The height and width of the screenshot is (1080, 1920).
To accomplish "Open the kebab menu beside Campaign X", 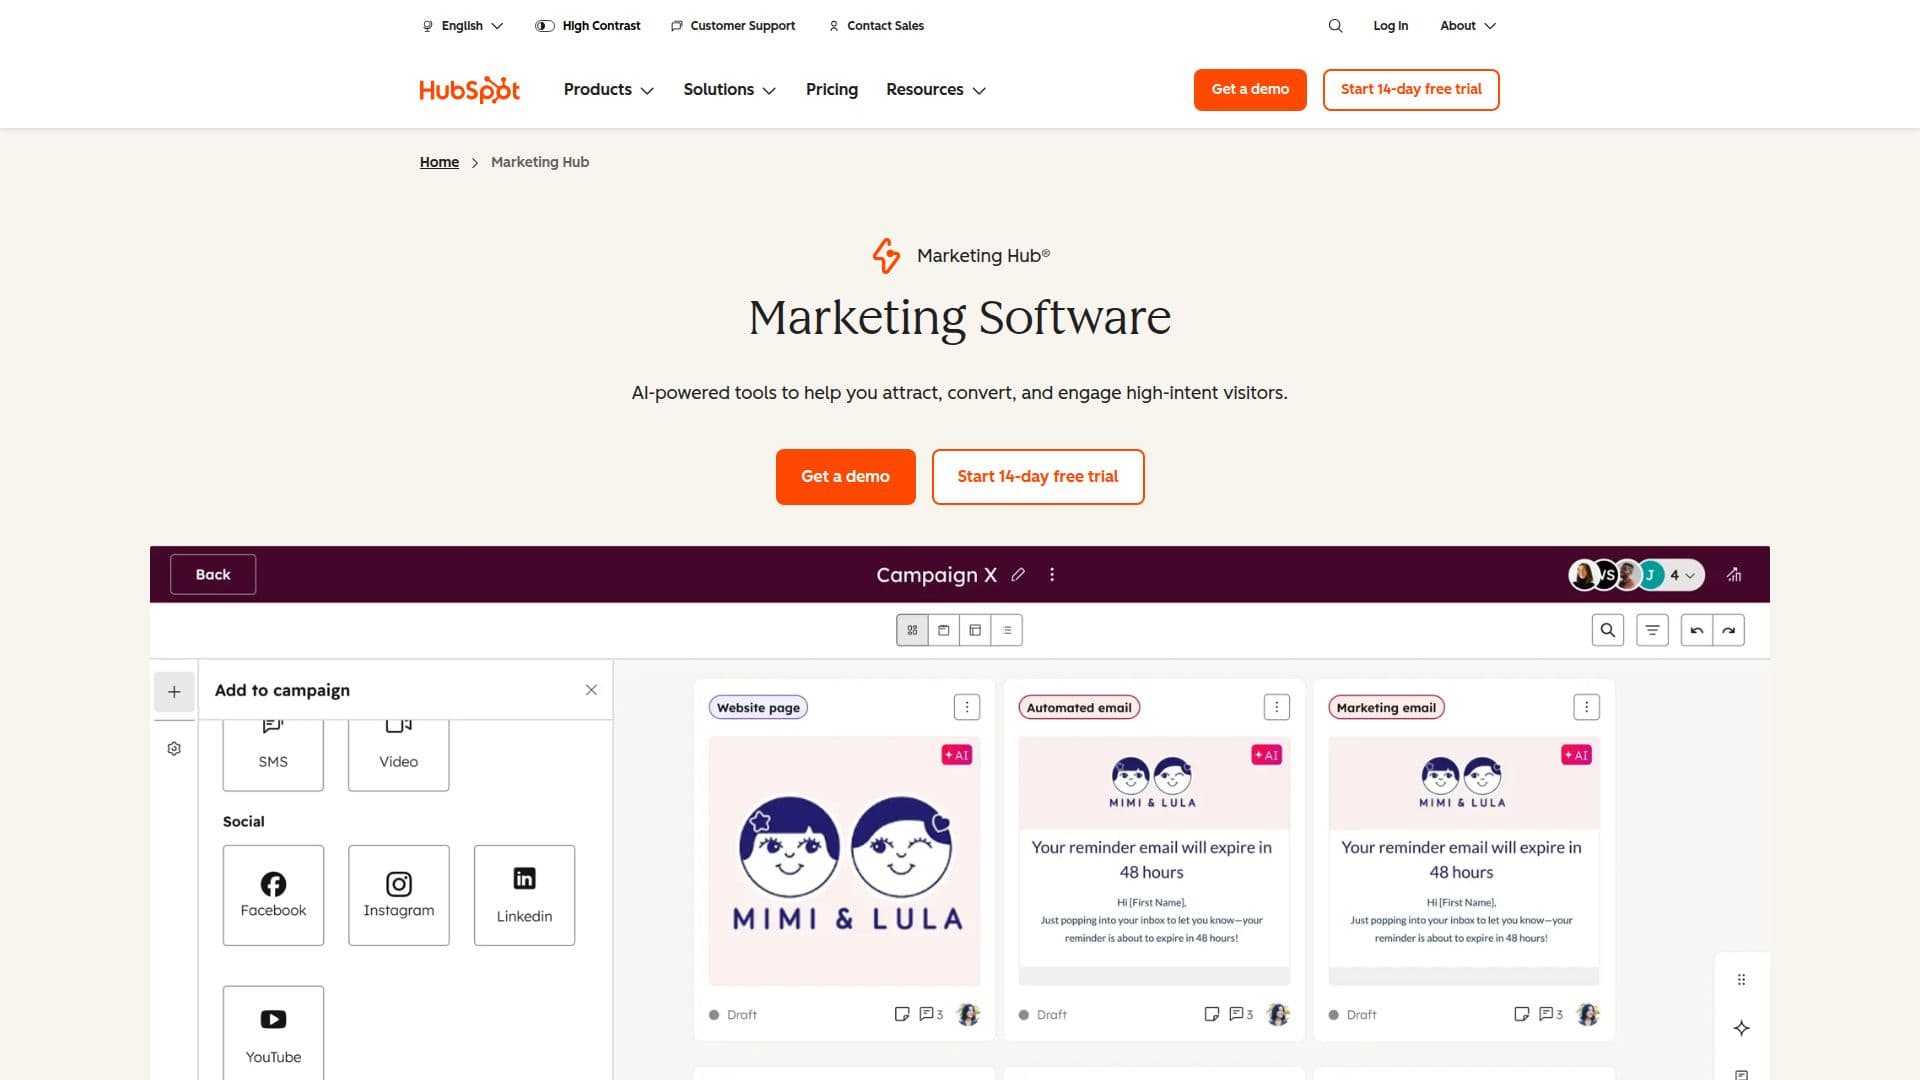I will coord(1052,575).
